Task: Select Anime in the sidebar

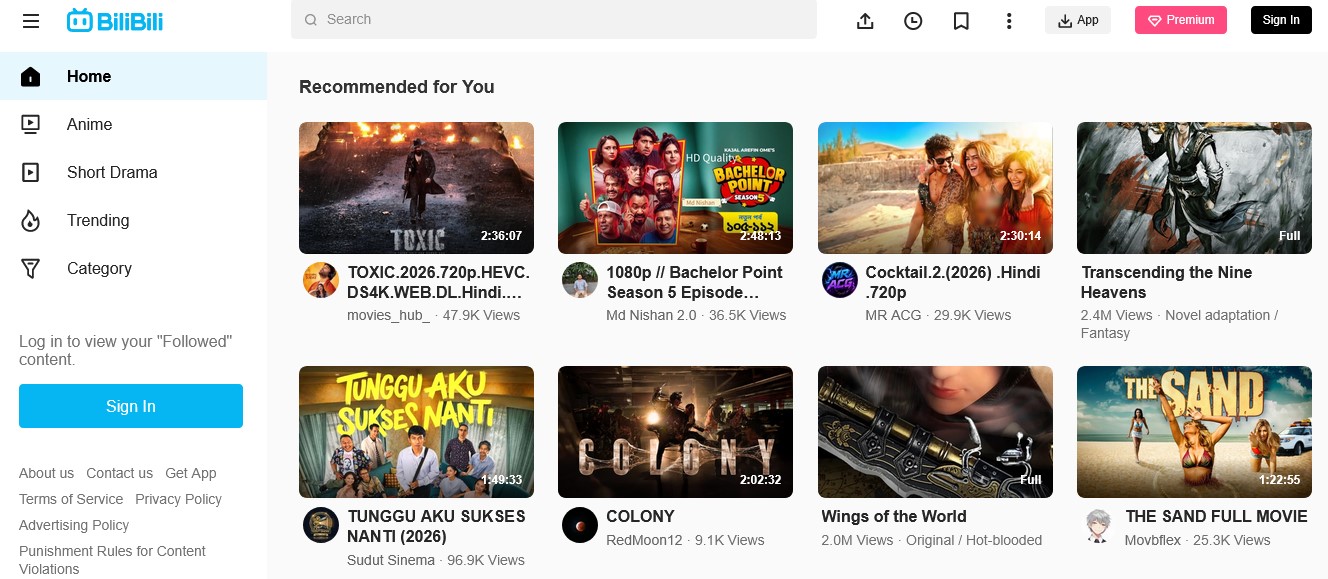Action: click(134, 124)
